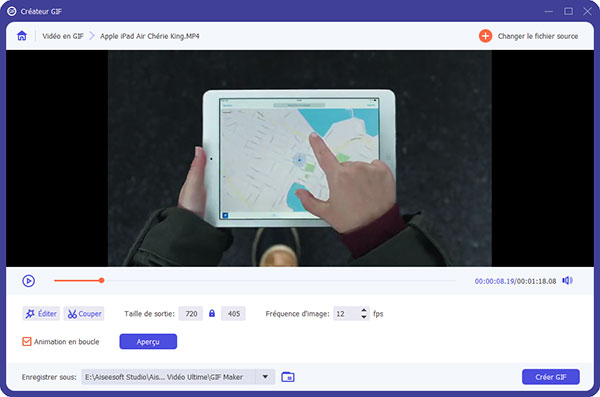Go to the home screen icon

point(22,36)
